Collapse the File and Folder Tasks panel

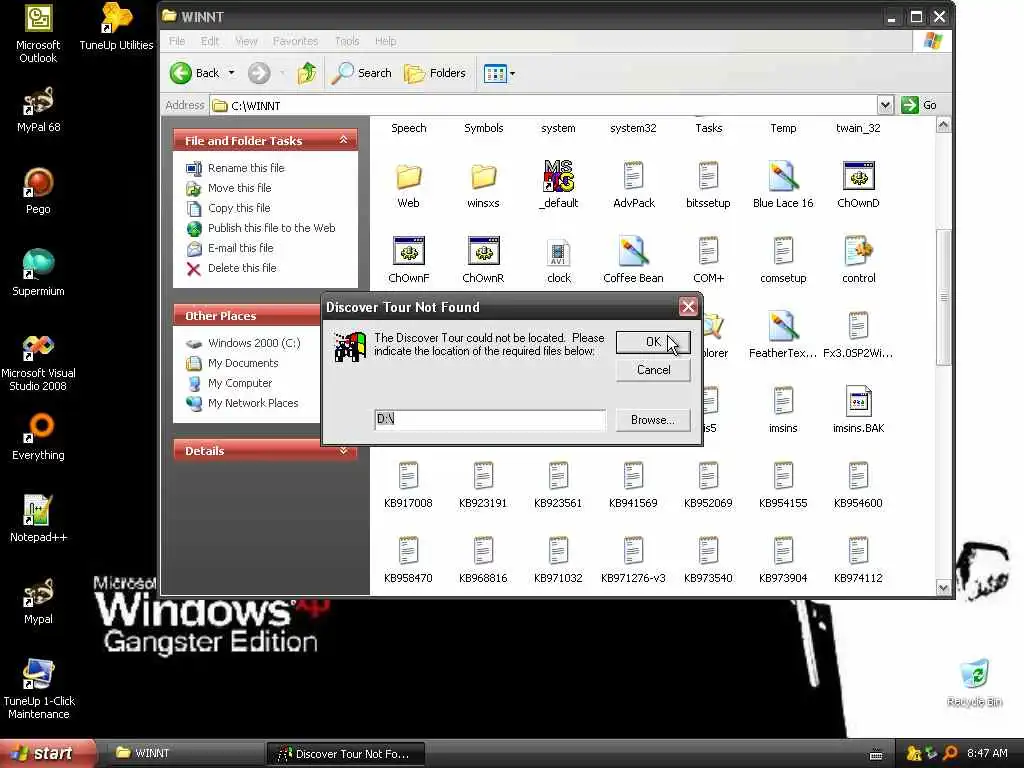(344, 140)
